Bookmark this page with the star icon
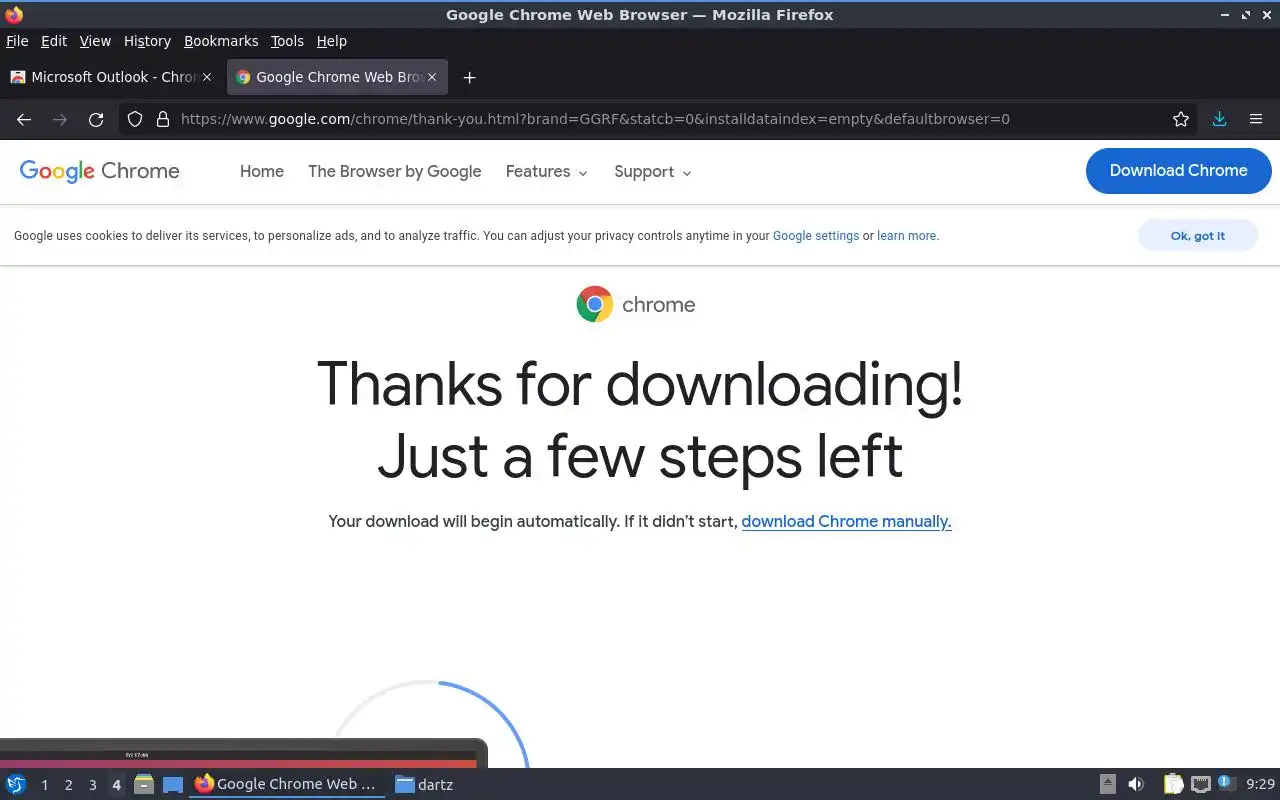This screenshot has width=1280, height=800. (1181, 119)
